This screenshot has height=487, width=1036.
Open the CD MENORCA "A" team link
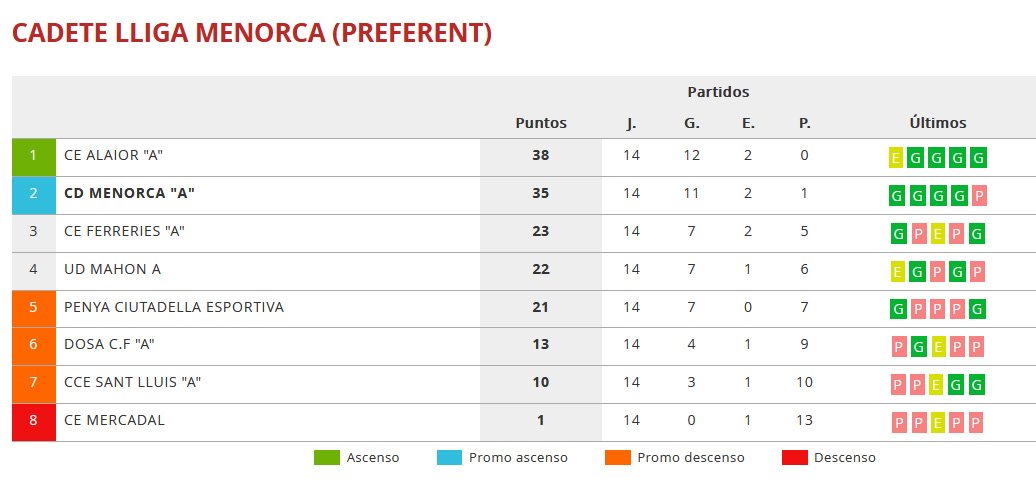pos(129,194)
